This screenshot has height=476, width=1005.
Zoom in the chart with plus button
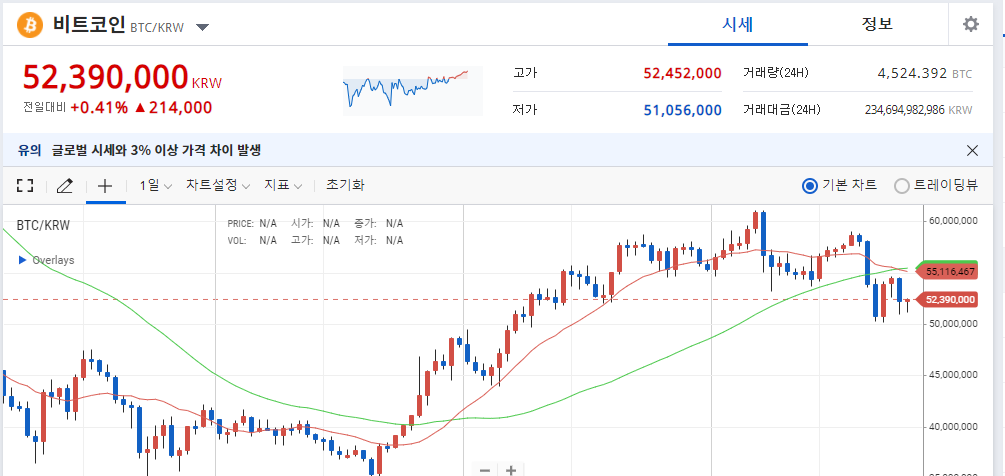[511, 469]
